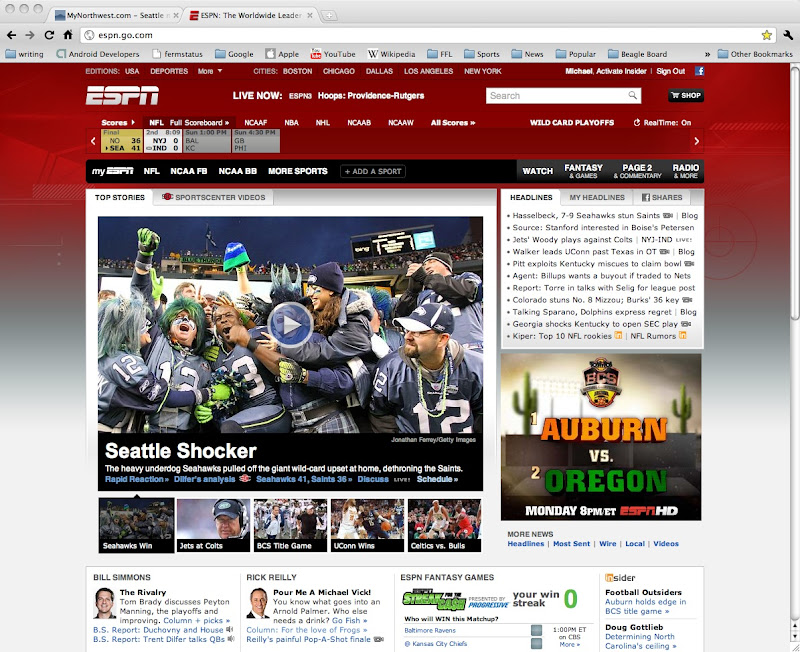800x652 pixels.
Task: Click the Facebook icon beside Sign Out
Action: (x=699, y=71)
